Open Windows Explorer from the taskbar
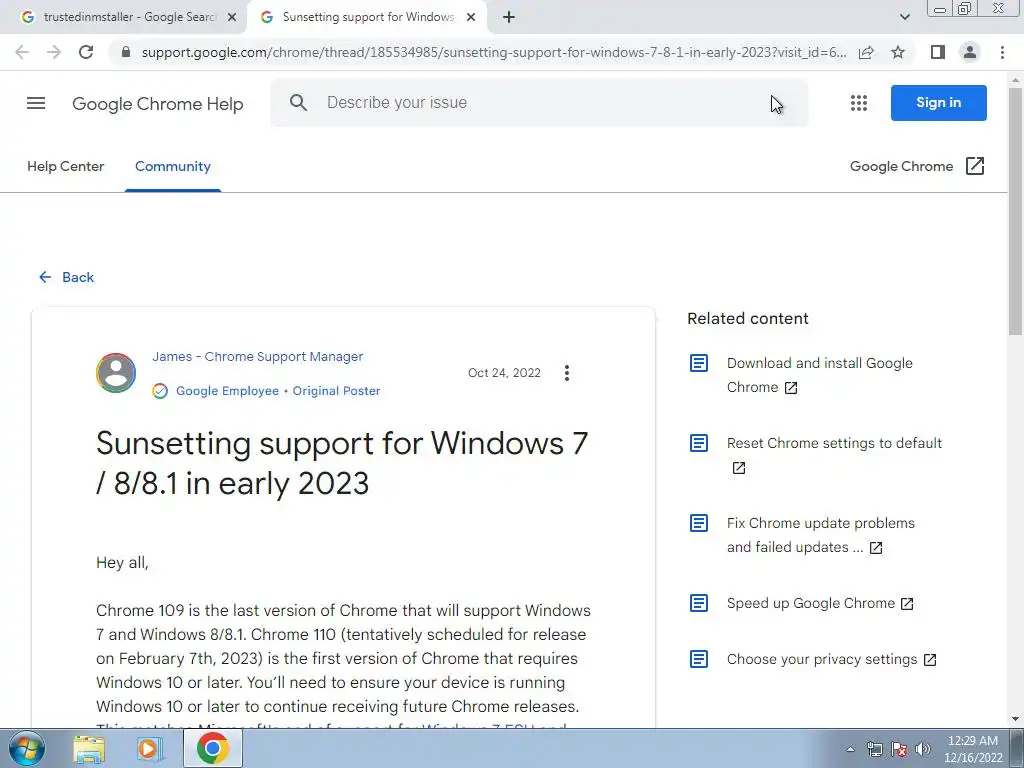The image size is (1024, 768). [x=89, y=748]
